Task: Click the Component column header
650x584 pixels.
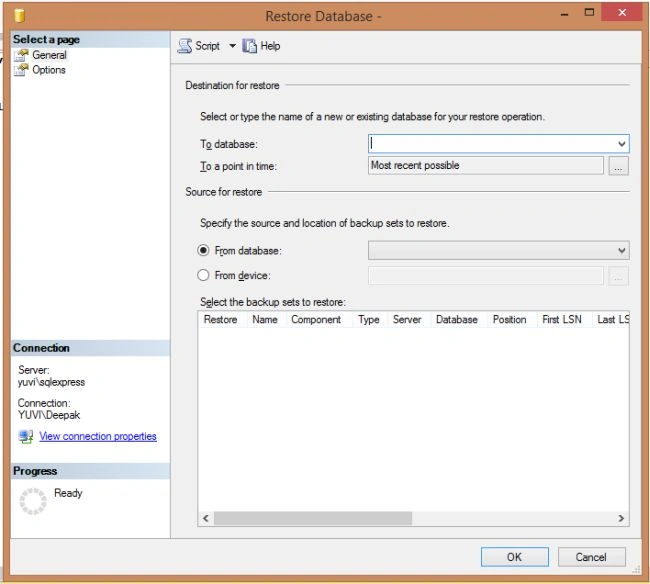Action: 316,320
